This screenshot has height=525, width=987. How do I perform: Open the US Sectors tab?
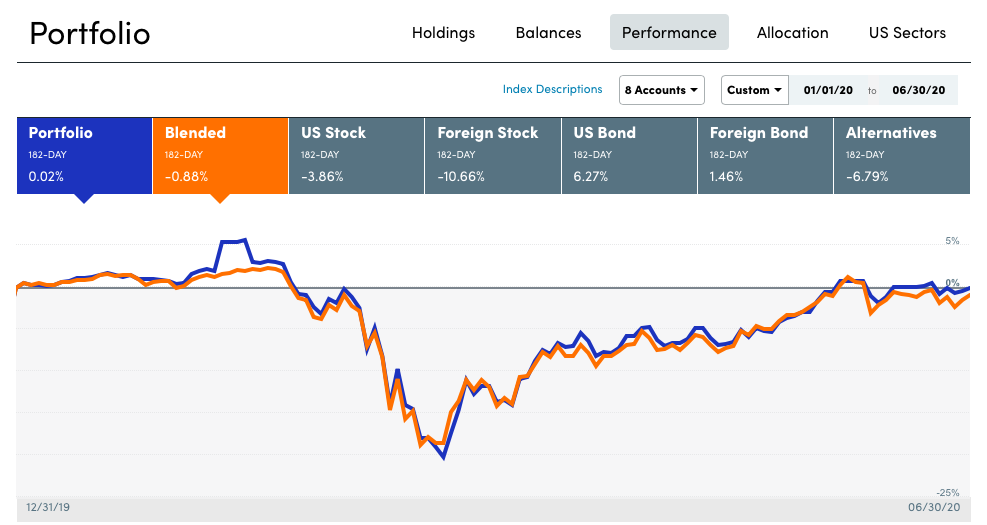click(x=907, y=33)
